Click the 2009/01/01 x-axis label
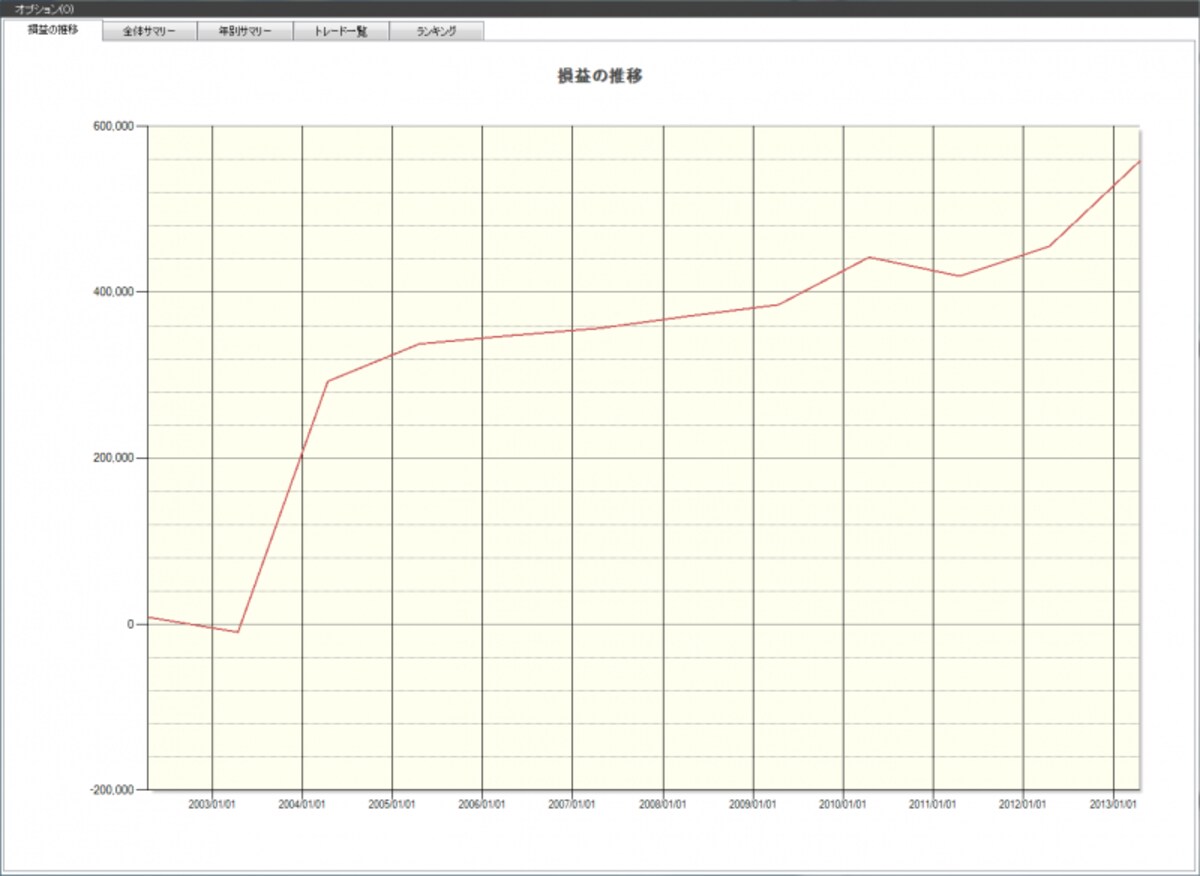The width and height of the screenshot is (1200, 876). point(753,804)
